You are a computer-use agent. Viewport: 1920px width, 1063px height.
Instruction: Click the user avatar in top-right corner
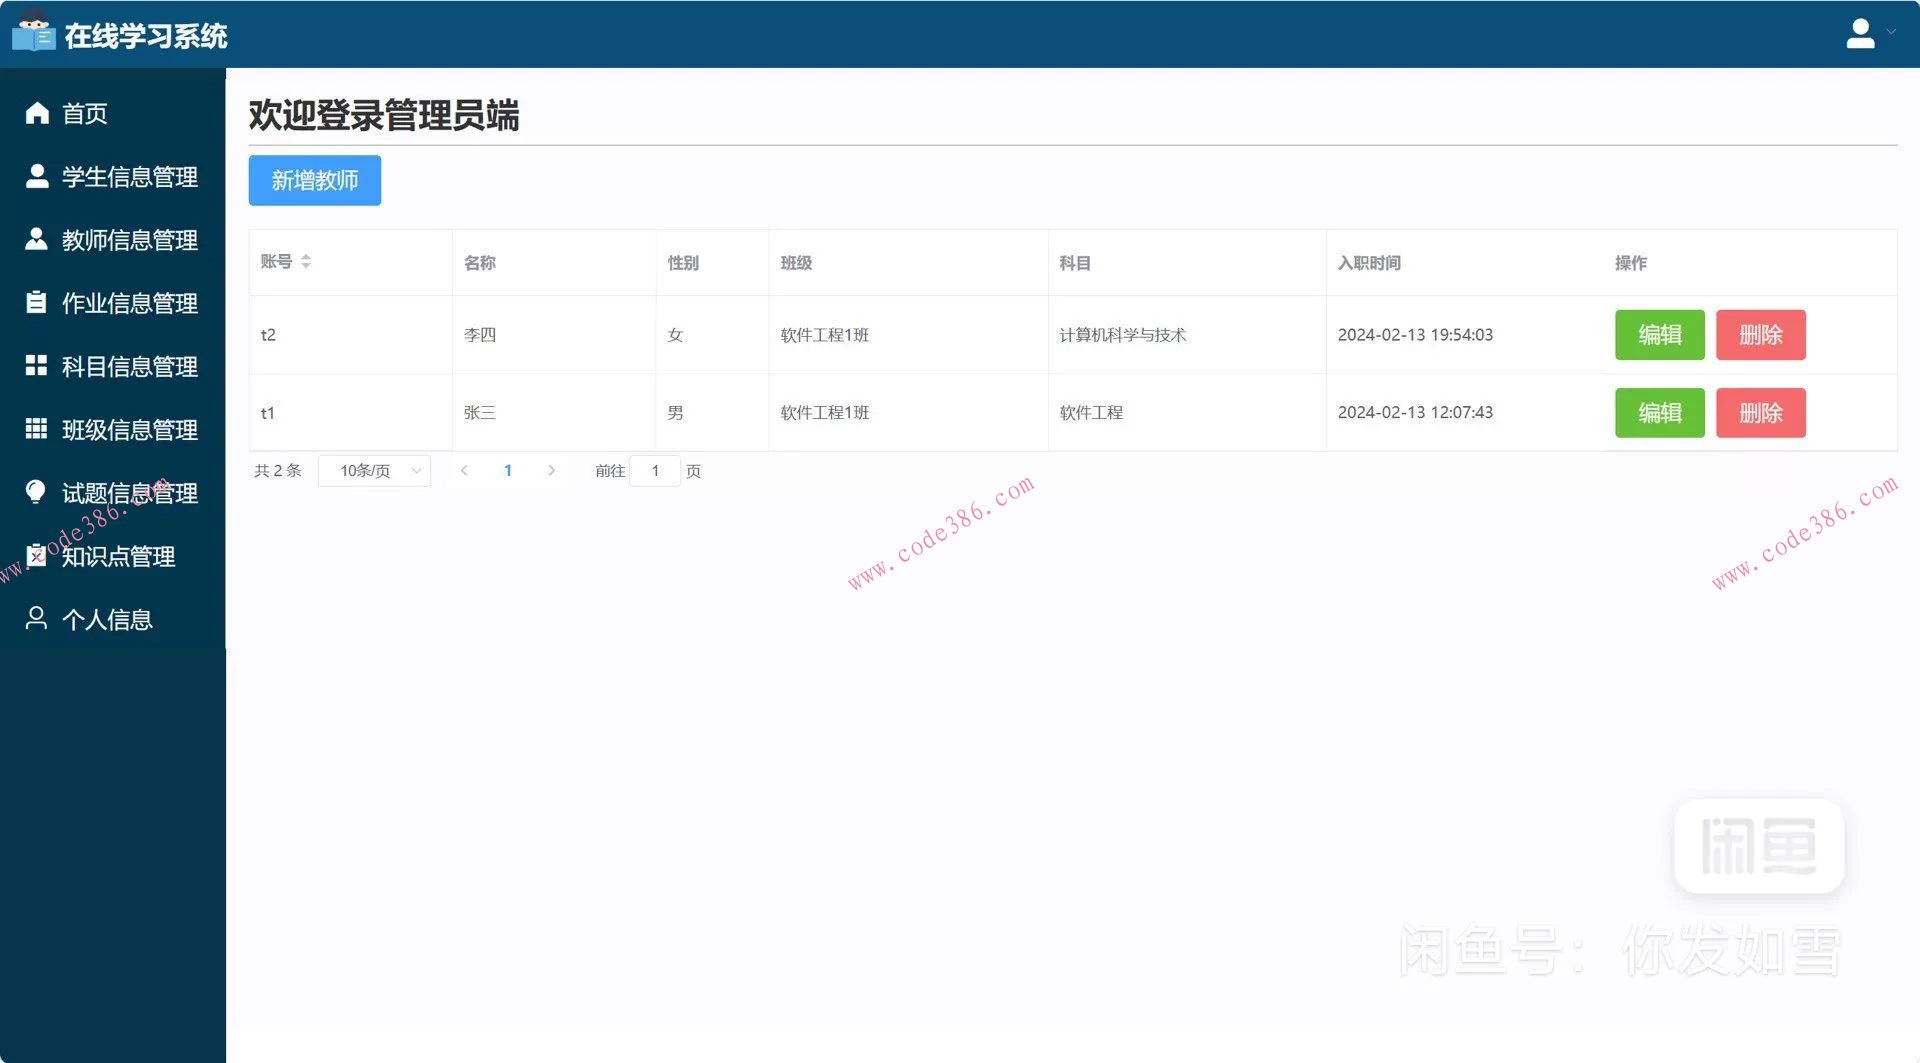[1860, 32]
